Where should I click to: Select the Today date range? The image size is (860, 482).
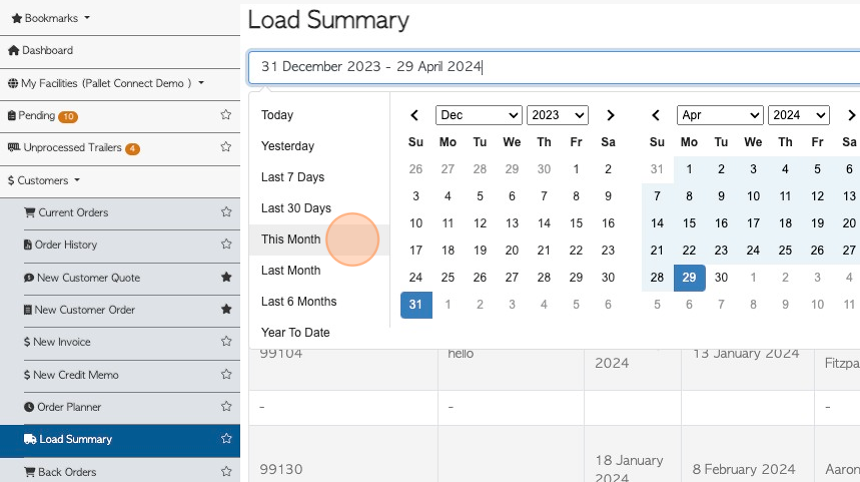click(319, 115)
